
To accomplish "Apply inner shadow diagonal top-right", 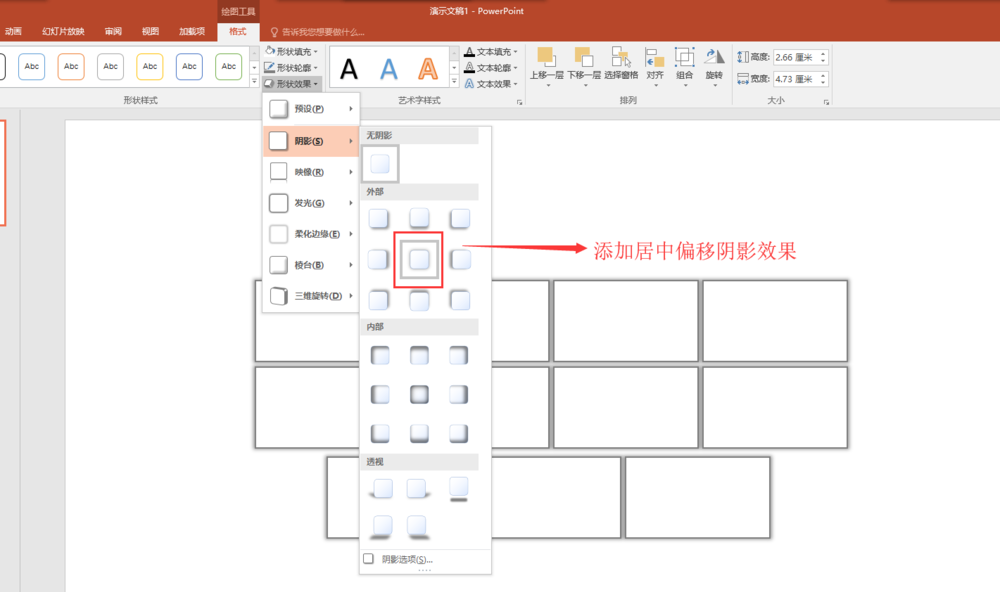I will click(459, 355).
